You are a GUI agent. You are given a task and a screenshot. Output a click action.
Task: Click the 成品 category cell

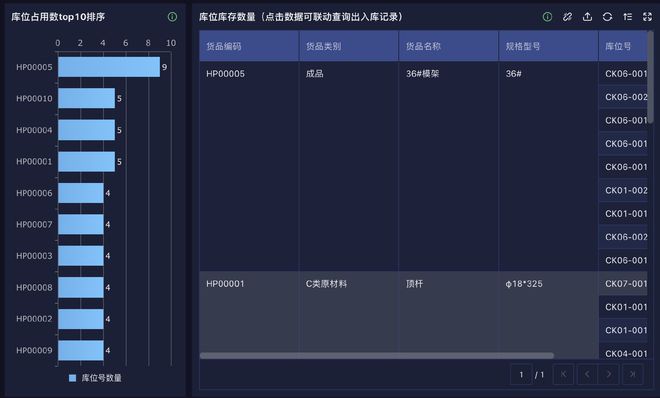pyautogui.click(x=349, y=166)
